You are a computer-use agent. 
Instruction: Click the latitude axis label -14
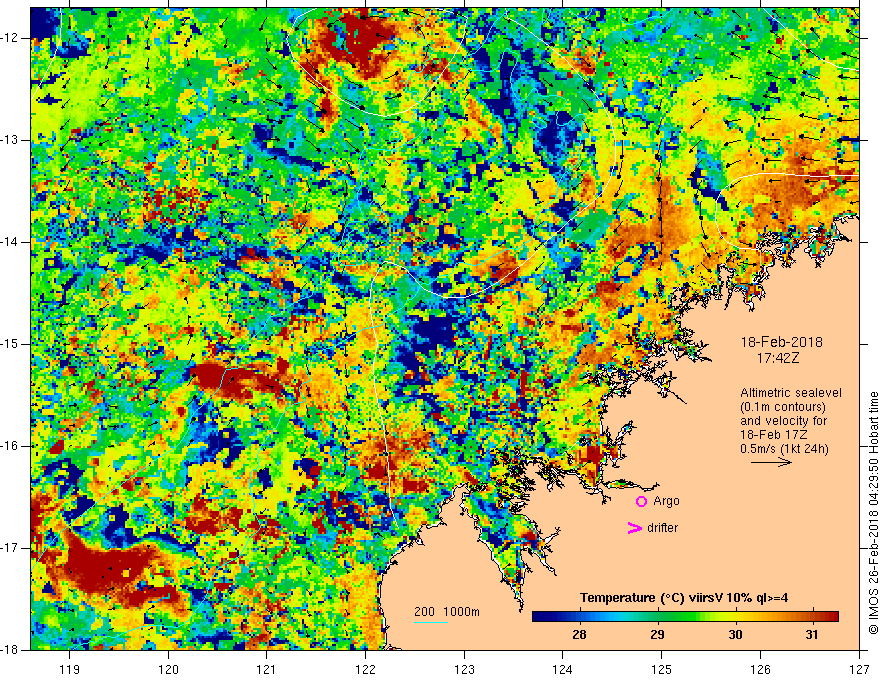click(11, 242)
